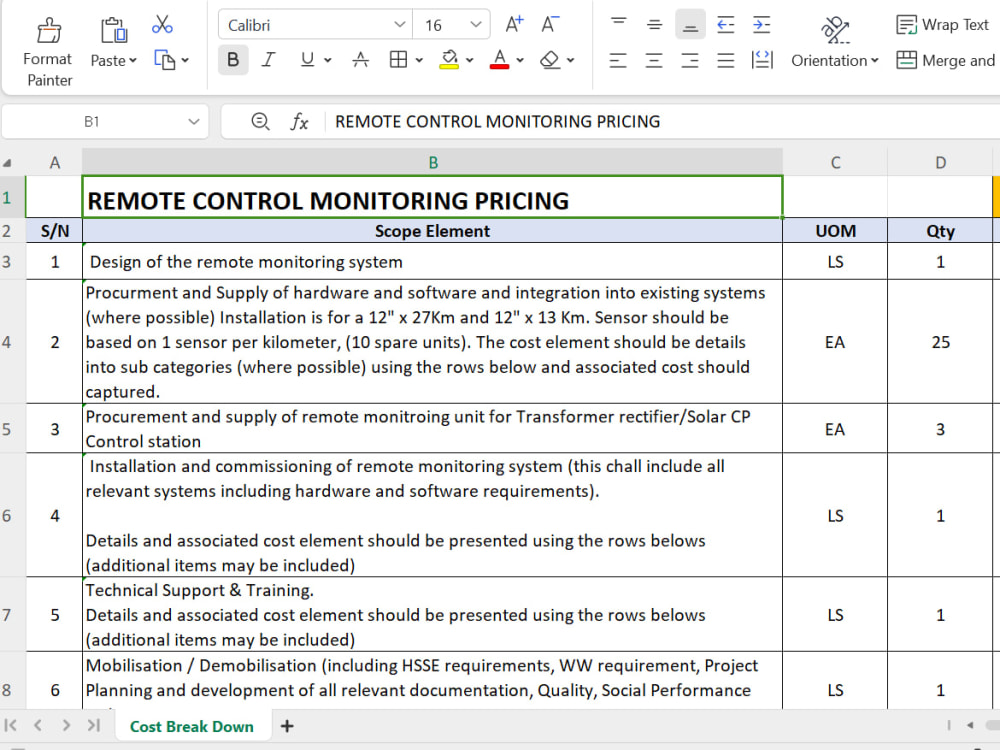Image resolution: width=1000 pixels, height=750 pixels.
Task: Click the Orientation icon
Action: point(835,29)
